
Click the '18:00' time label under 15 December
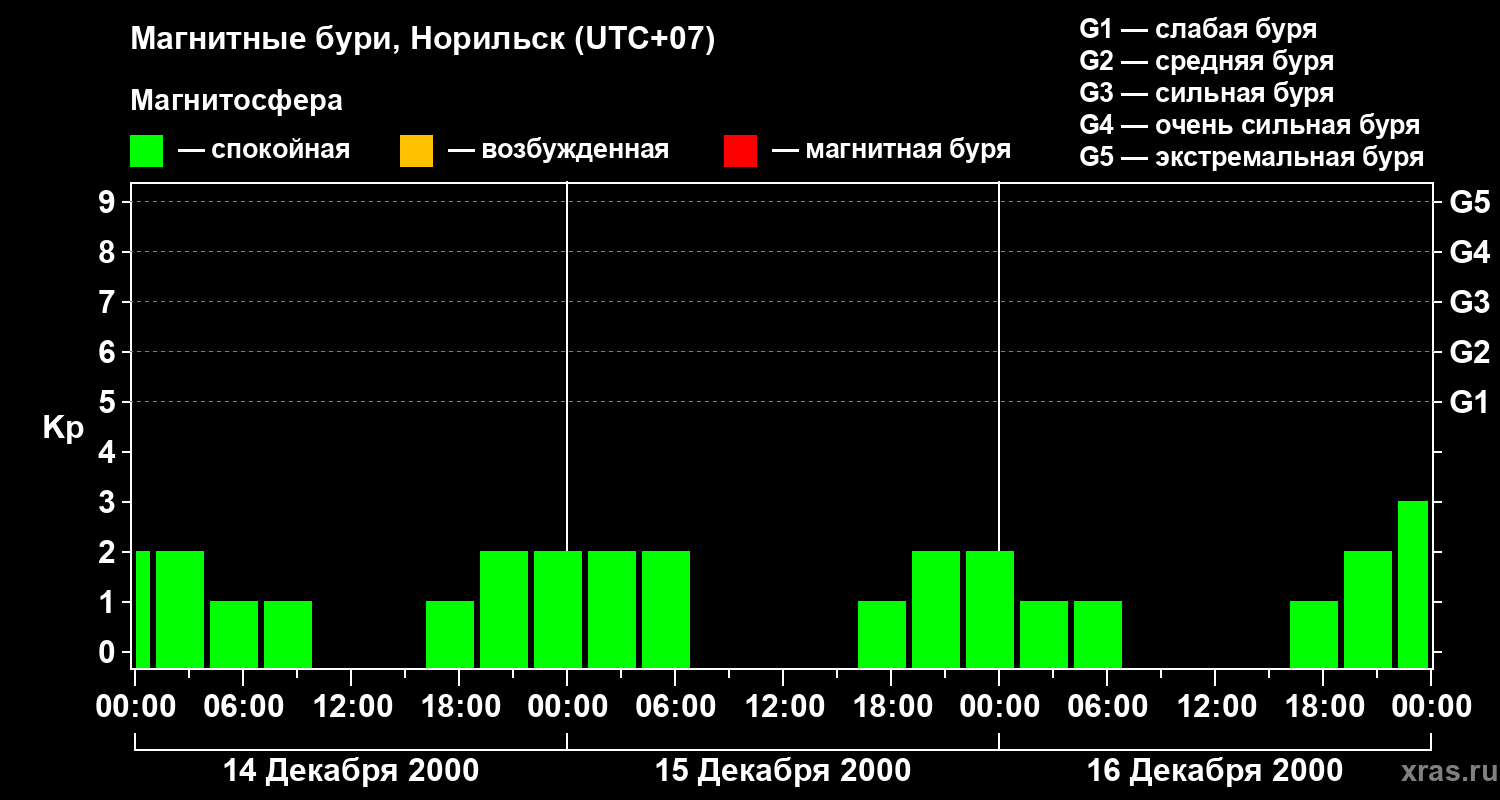(891, 707)
